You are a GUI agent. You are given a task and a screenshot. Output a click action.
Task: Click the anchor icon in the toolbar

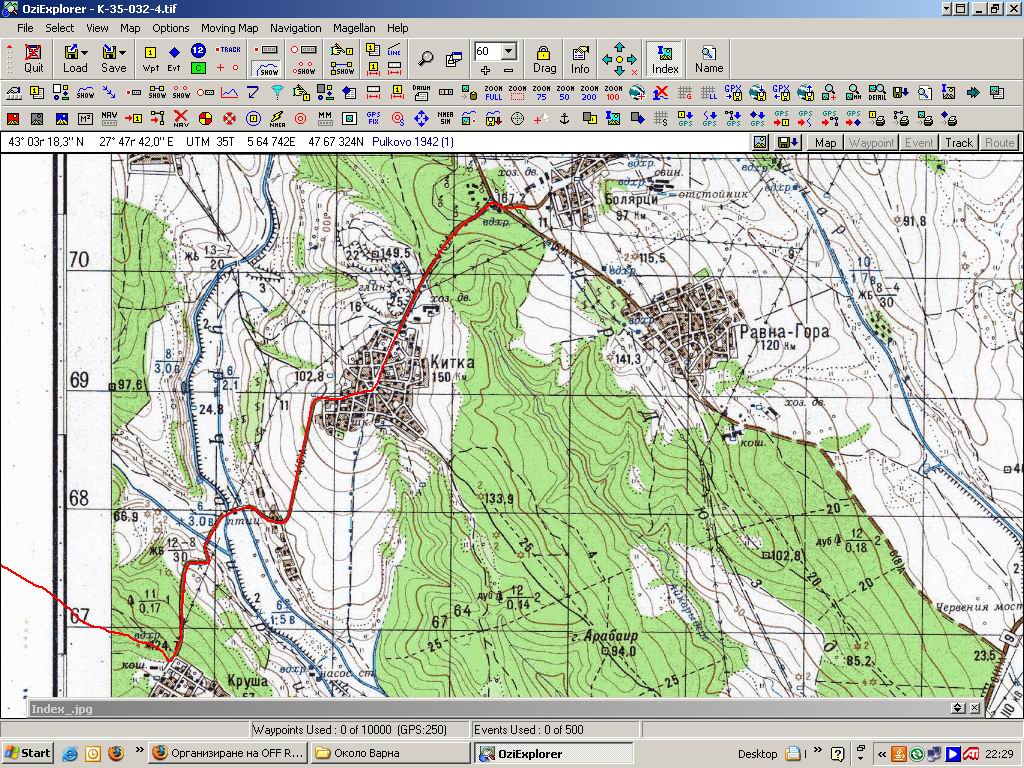tap(563, 119)
